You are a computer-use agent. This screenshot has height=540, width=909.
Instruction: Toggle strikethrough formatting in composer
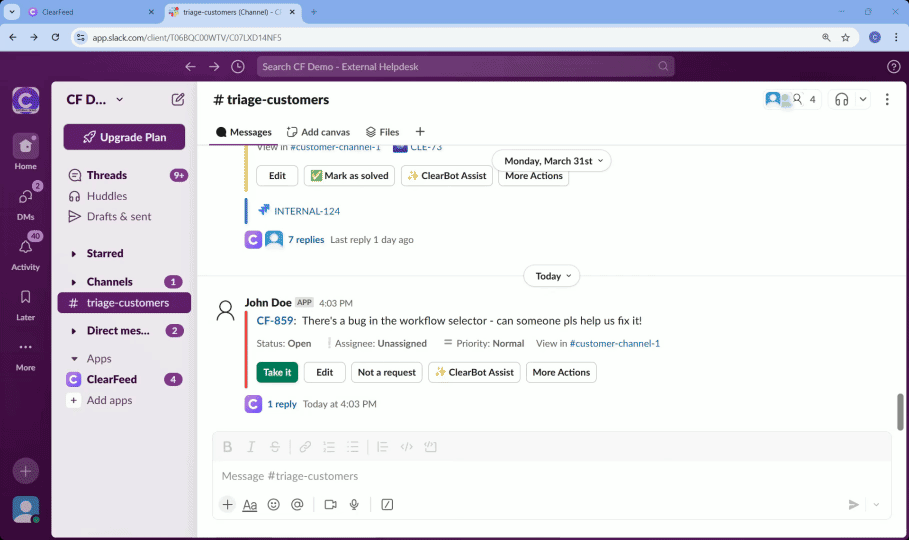tap(275, 447)
